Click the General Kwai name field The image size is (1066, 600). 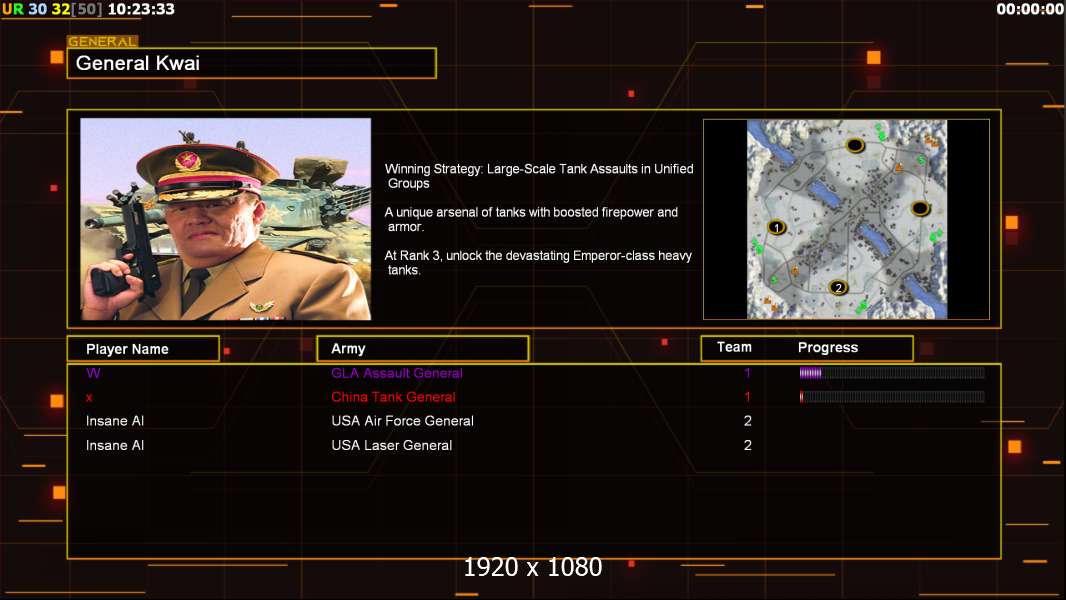(252, 63)
